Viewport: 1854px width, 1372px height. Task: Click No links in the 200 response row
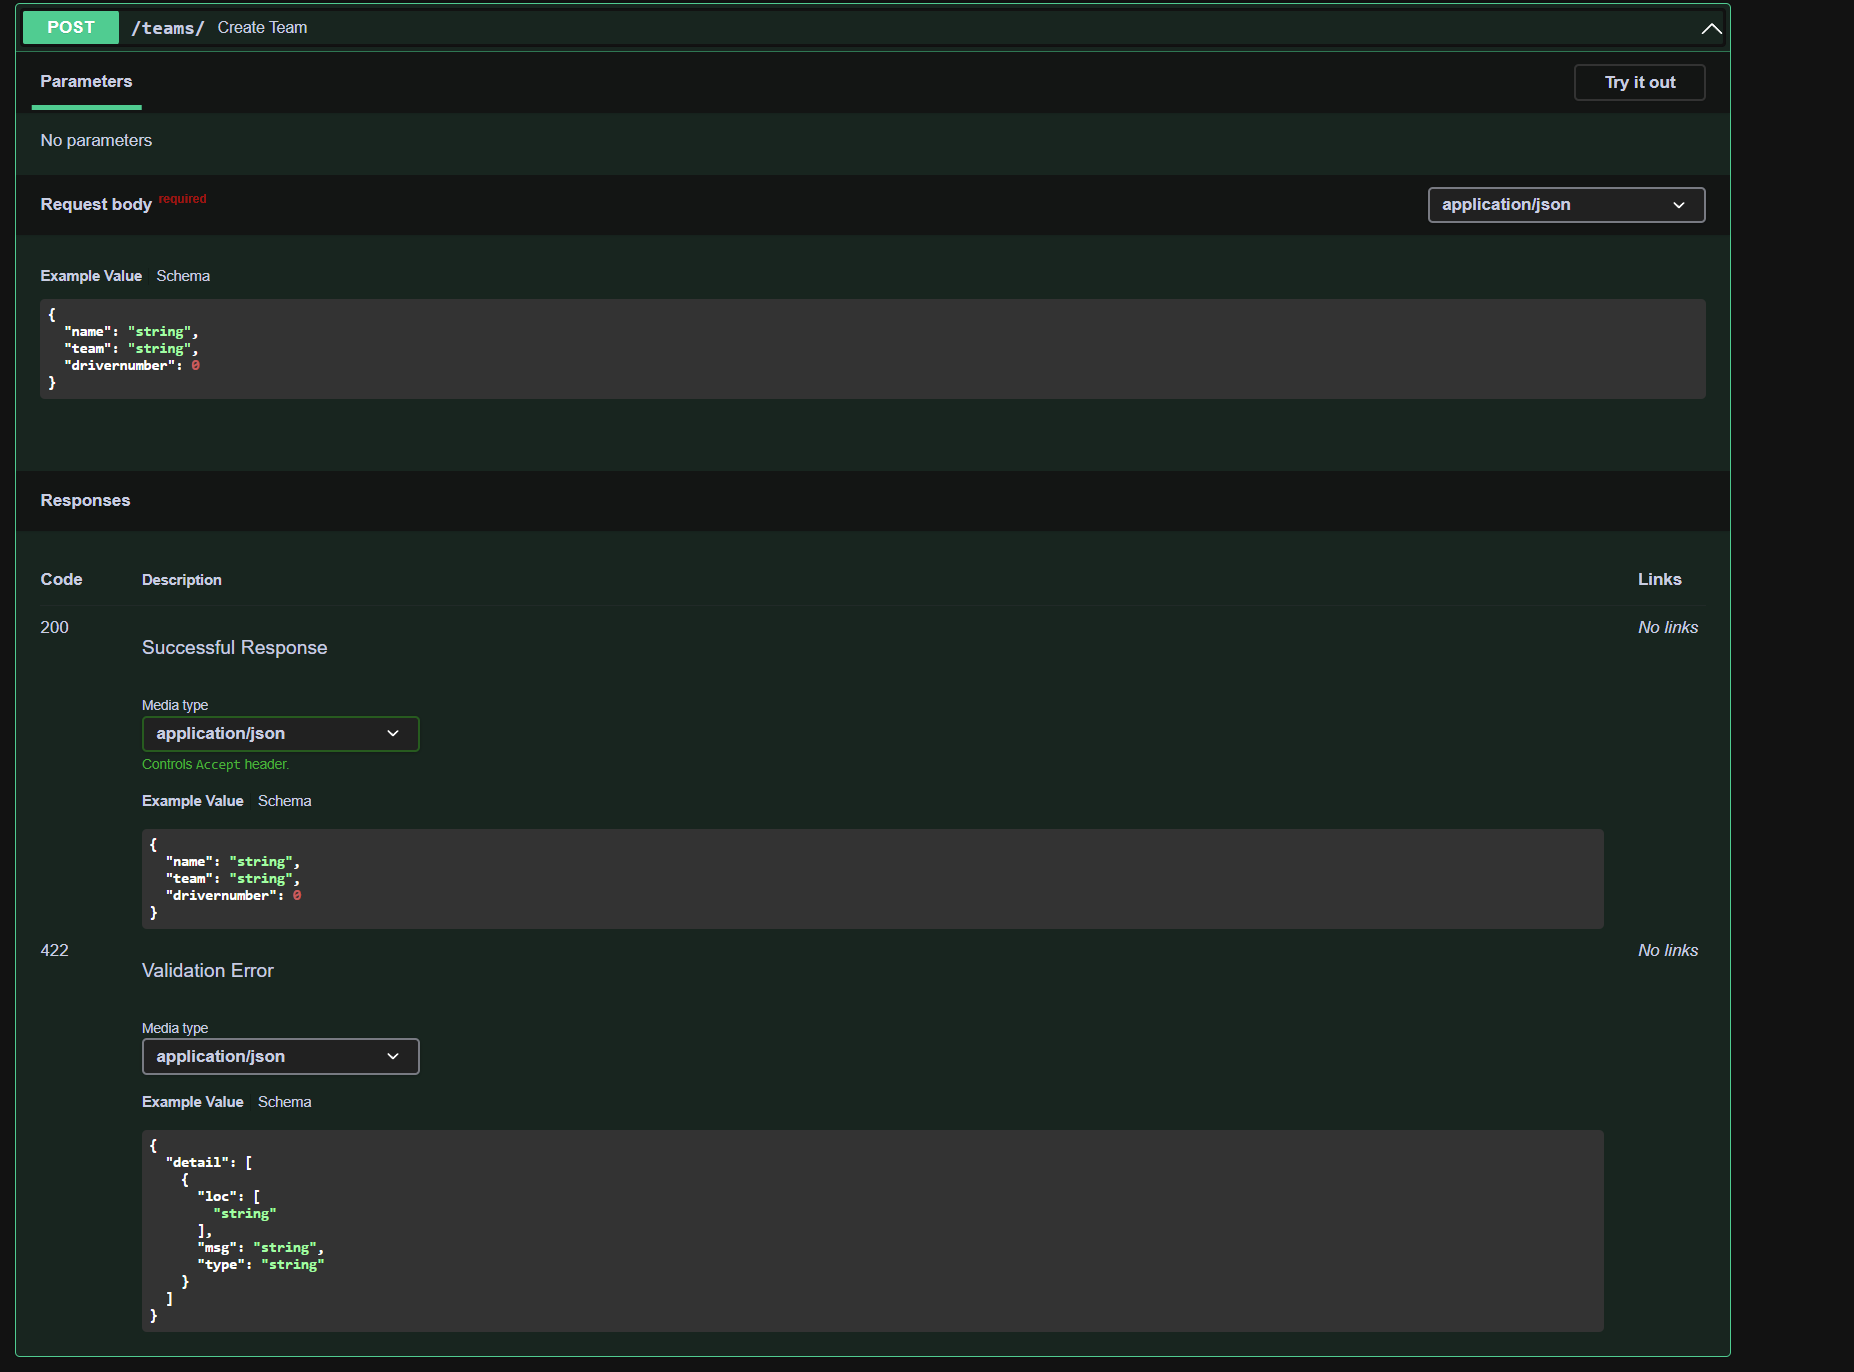(1668, 627)
